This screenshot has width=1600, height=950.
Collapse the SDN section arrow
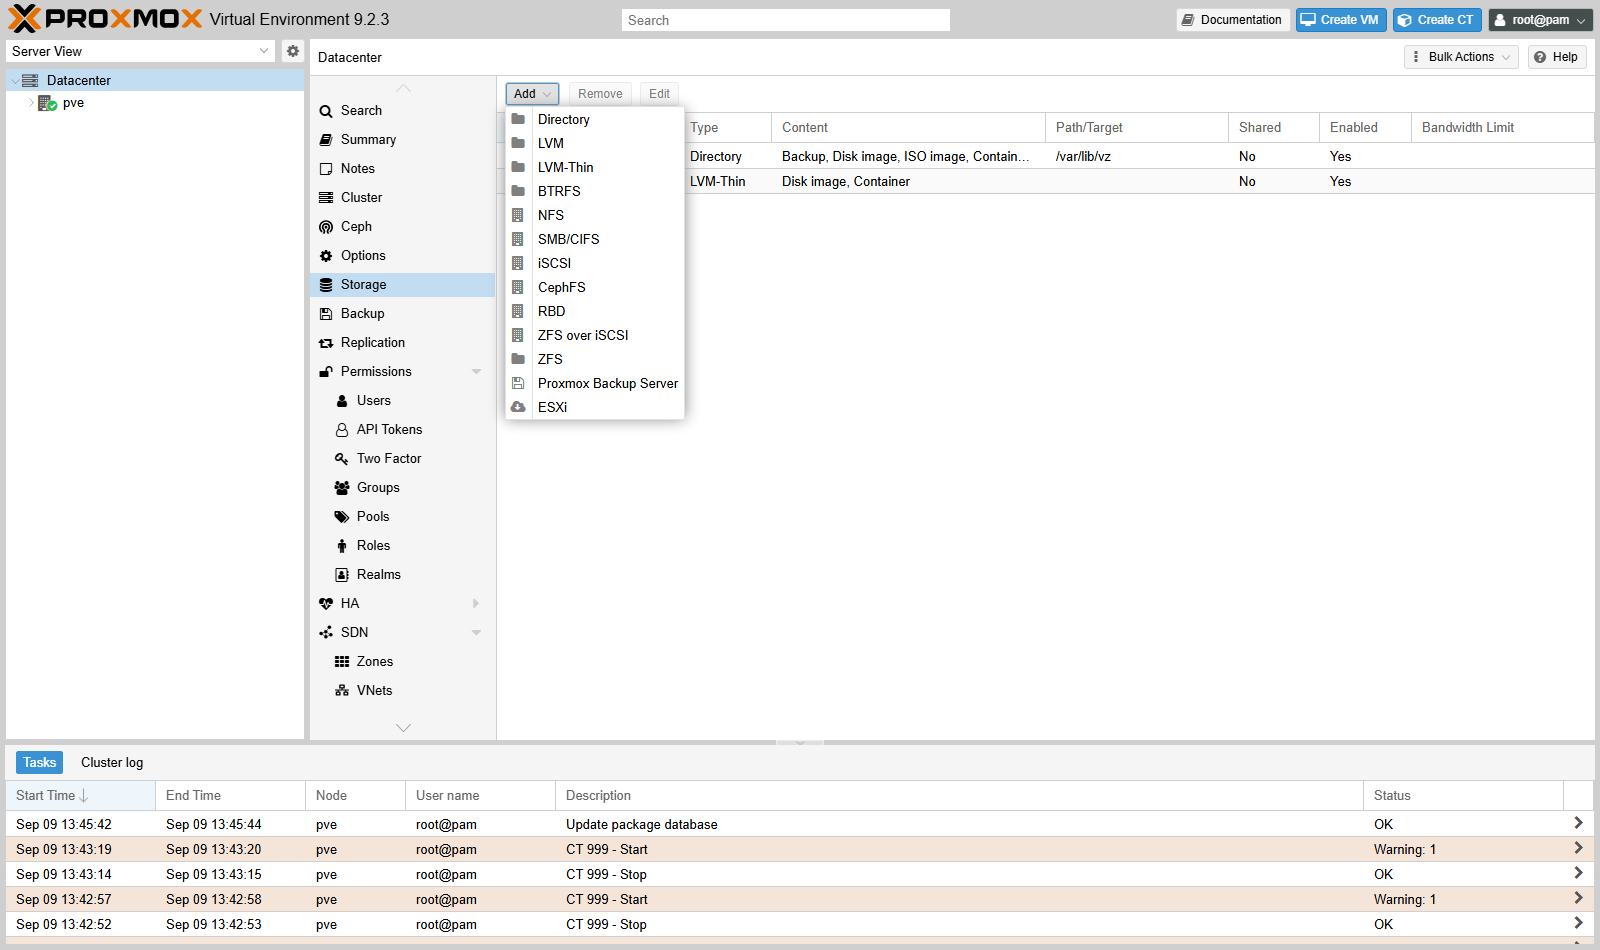click(x=476, y=633)
